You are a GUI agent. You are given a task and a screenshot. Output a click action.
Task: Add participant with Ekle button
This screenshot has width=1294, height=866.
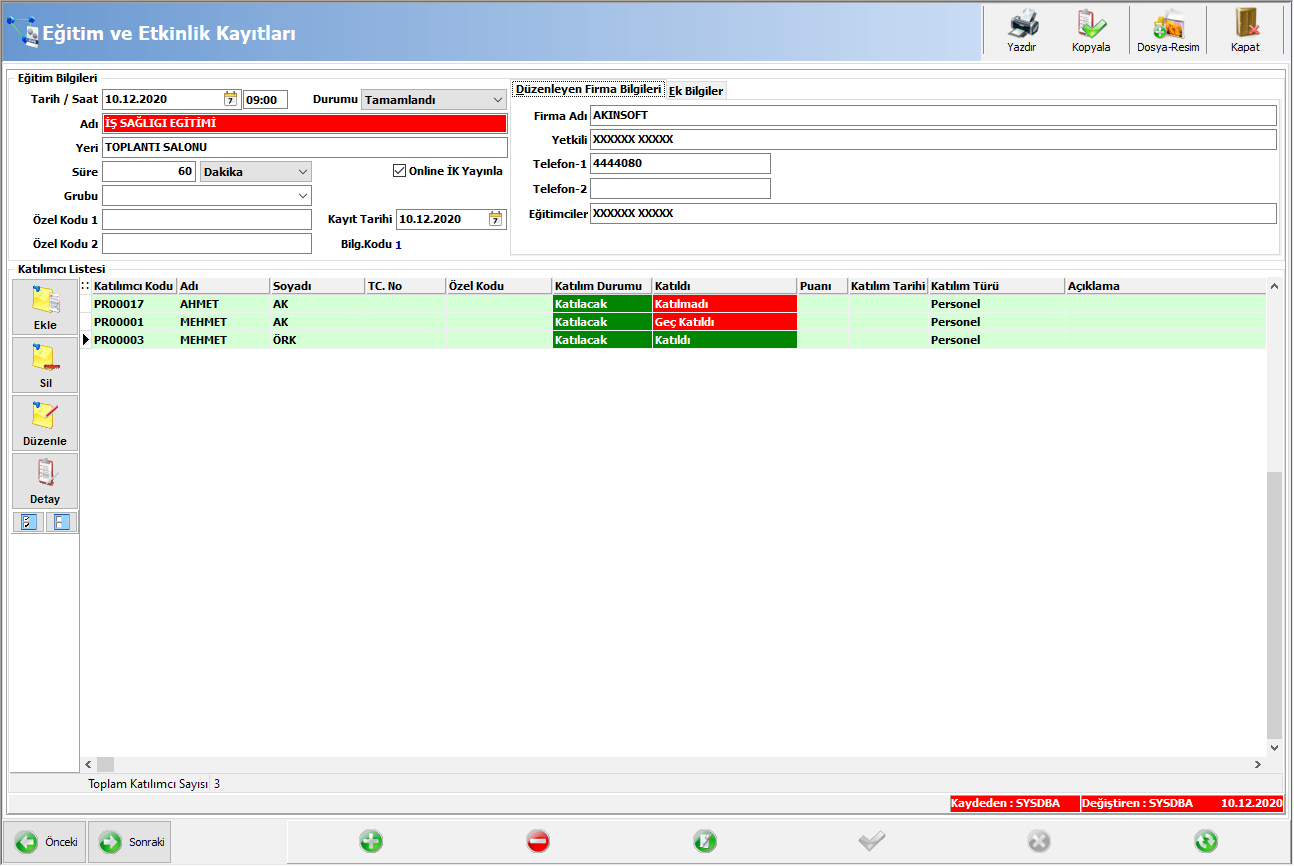45,307
